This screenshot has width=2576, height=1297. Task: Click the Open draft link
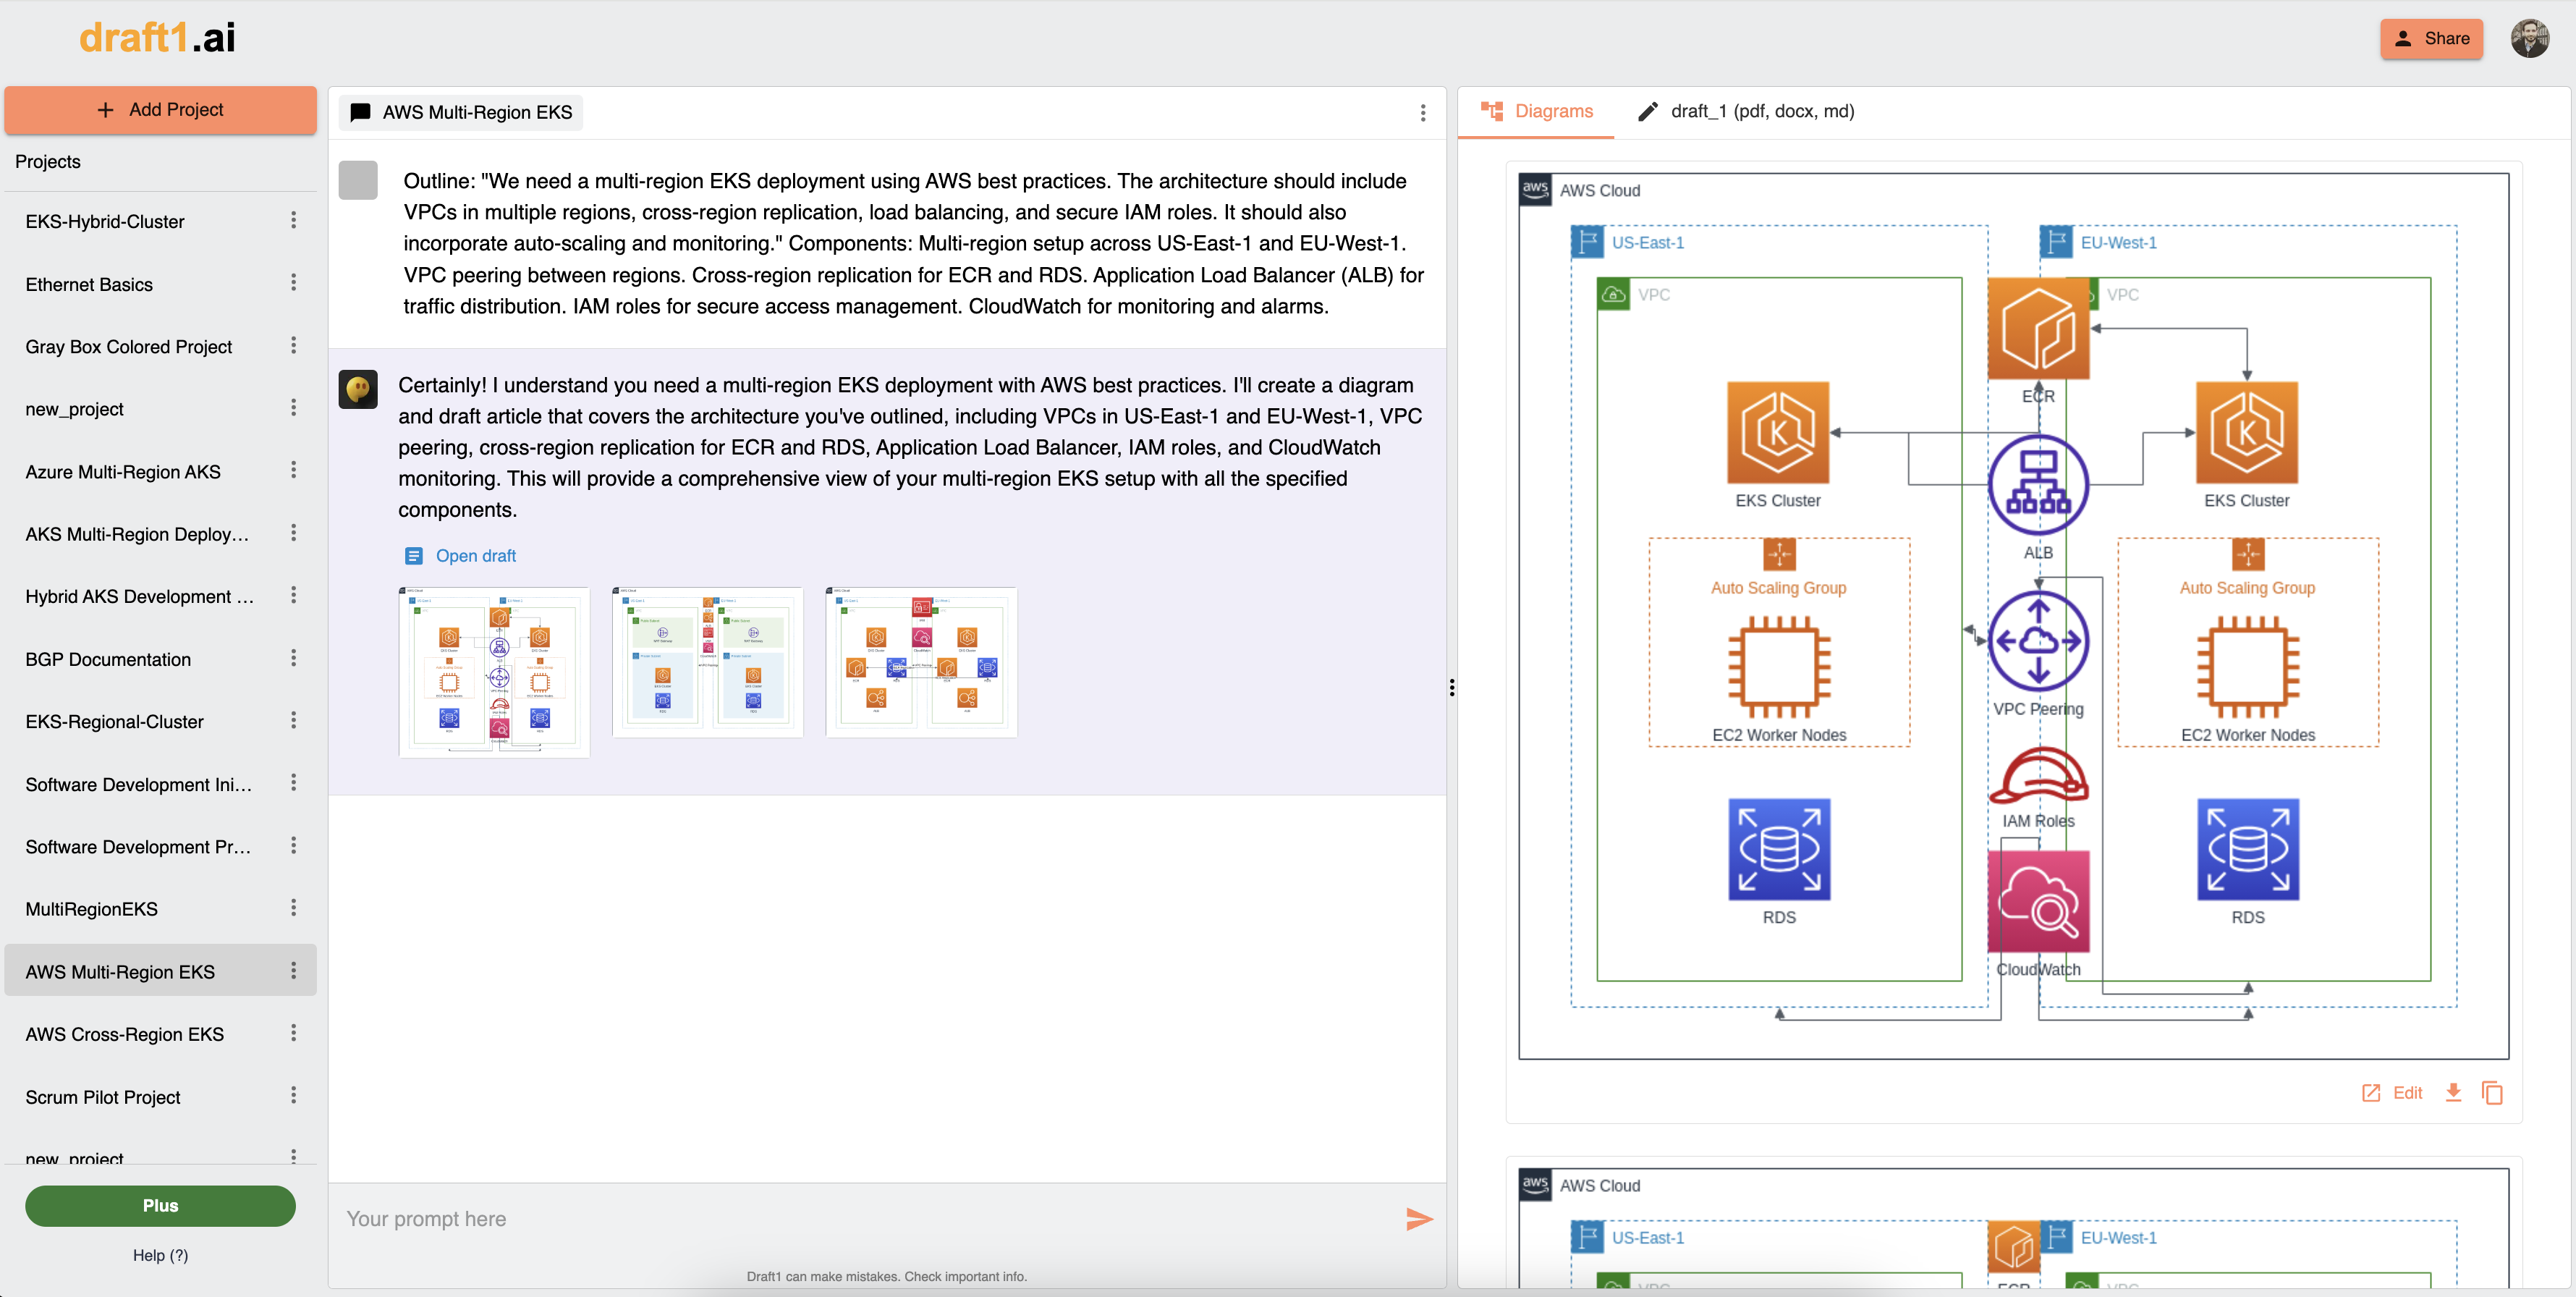tap(475, 555)
